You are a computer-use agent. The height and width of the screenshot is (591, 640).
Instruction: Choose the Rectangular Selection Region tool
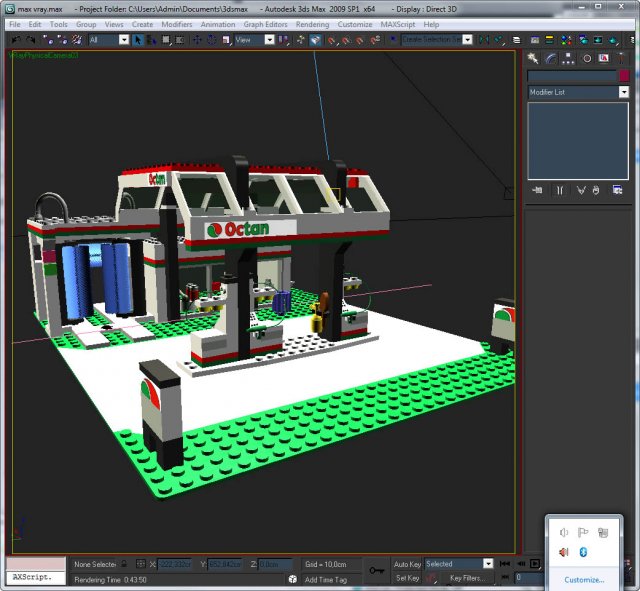pos(166,40)
